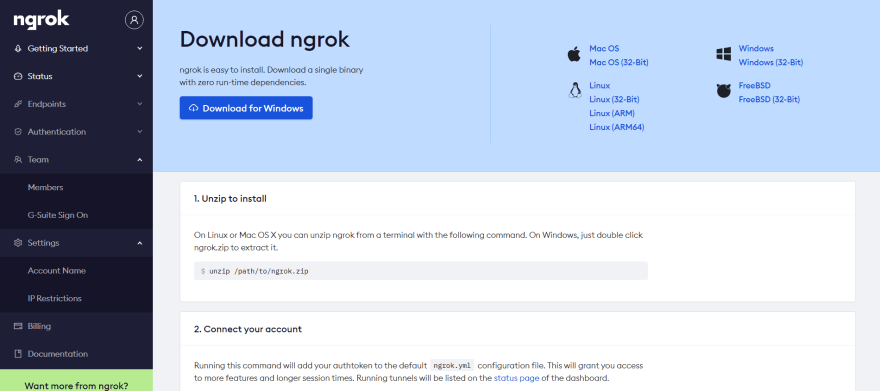Click the Getting Started rocket icon
Viewport: 880px width, 391px height.
17,49
